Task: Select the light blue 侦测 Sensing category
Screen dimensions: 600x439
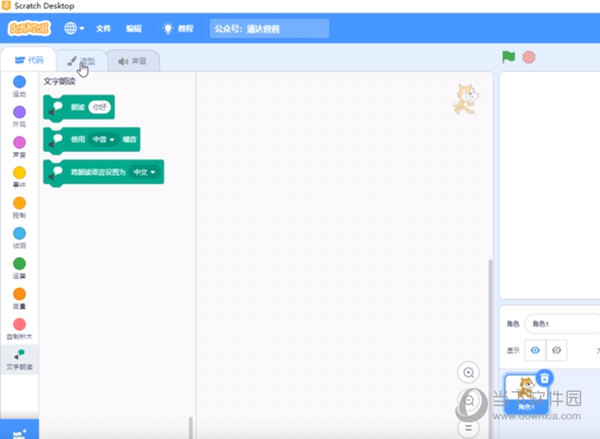Action: click(20, 238)
